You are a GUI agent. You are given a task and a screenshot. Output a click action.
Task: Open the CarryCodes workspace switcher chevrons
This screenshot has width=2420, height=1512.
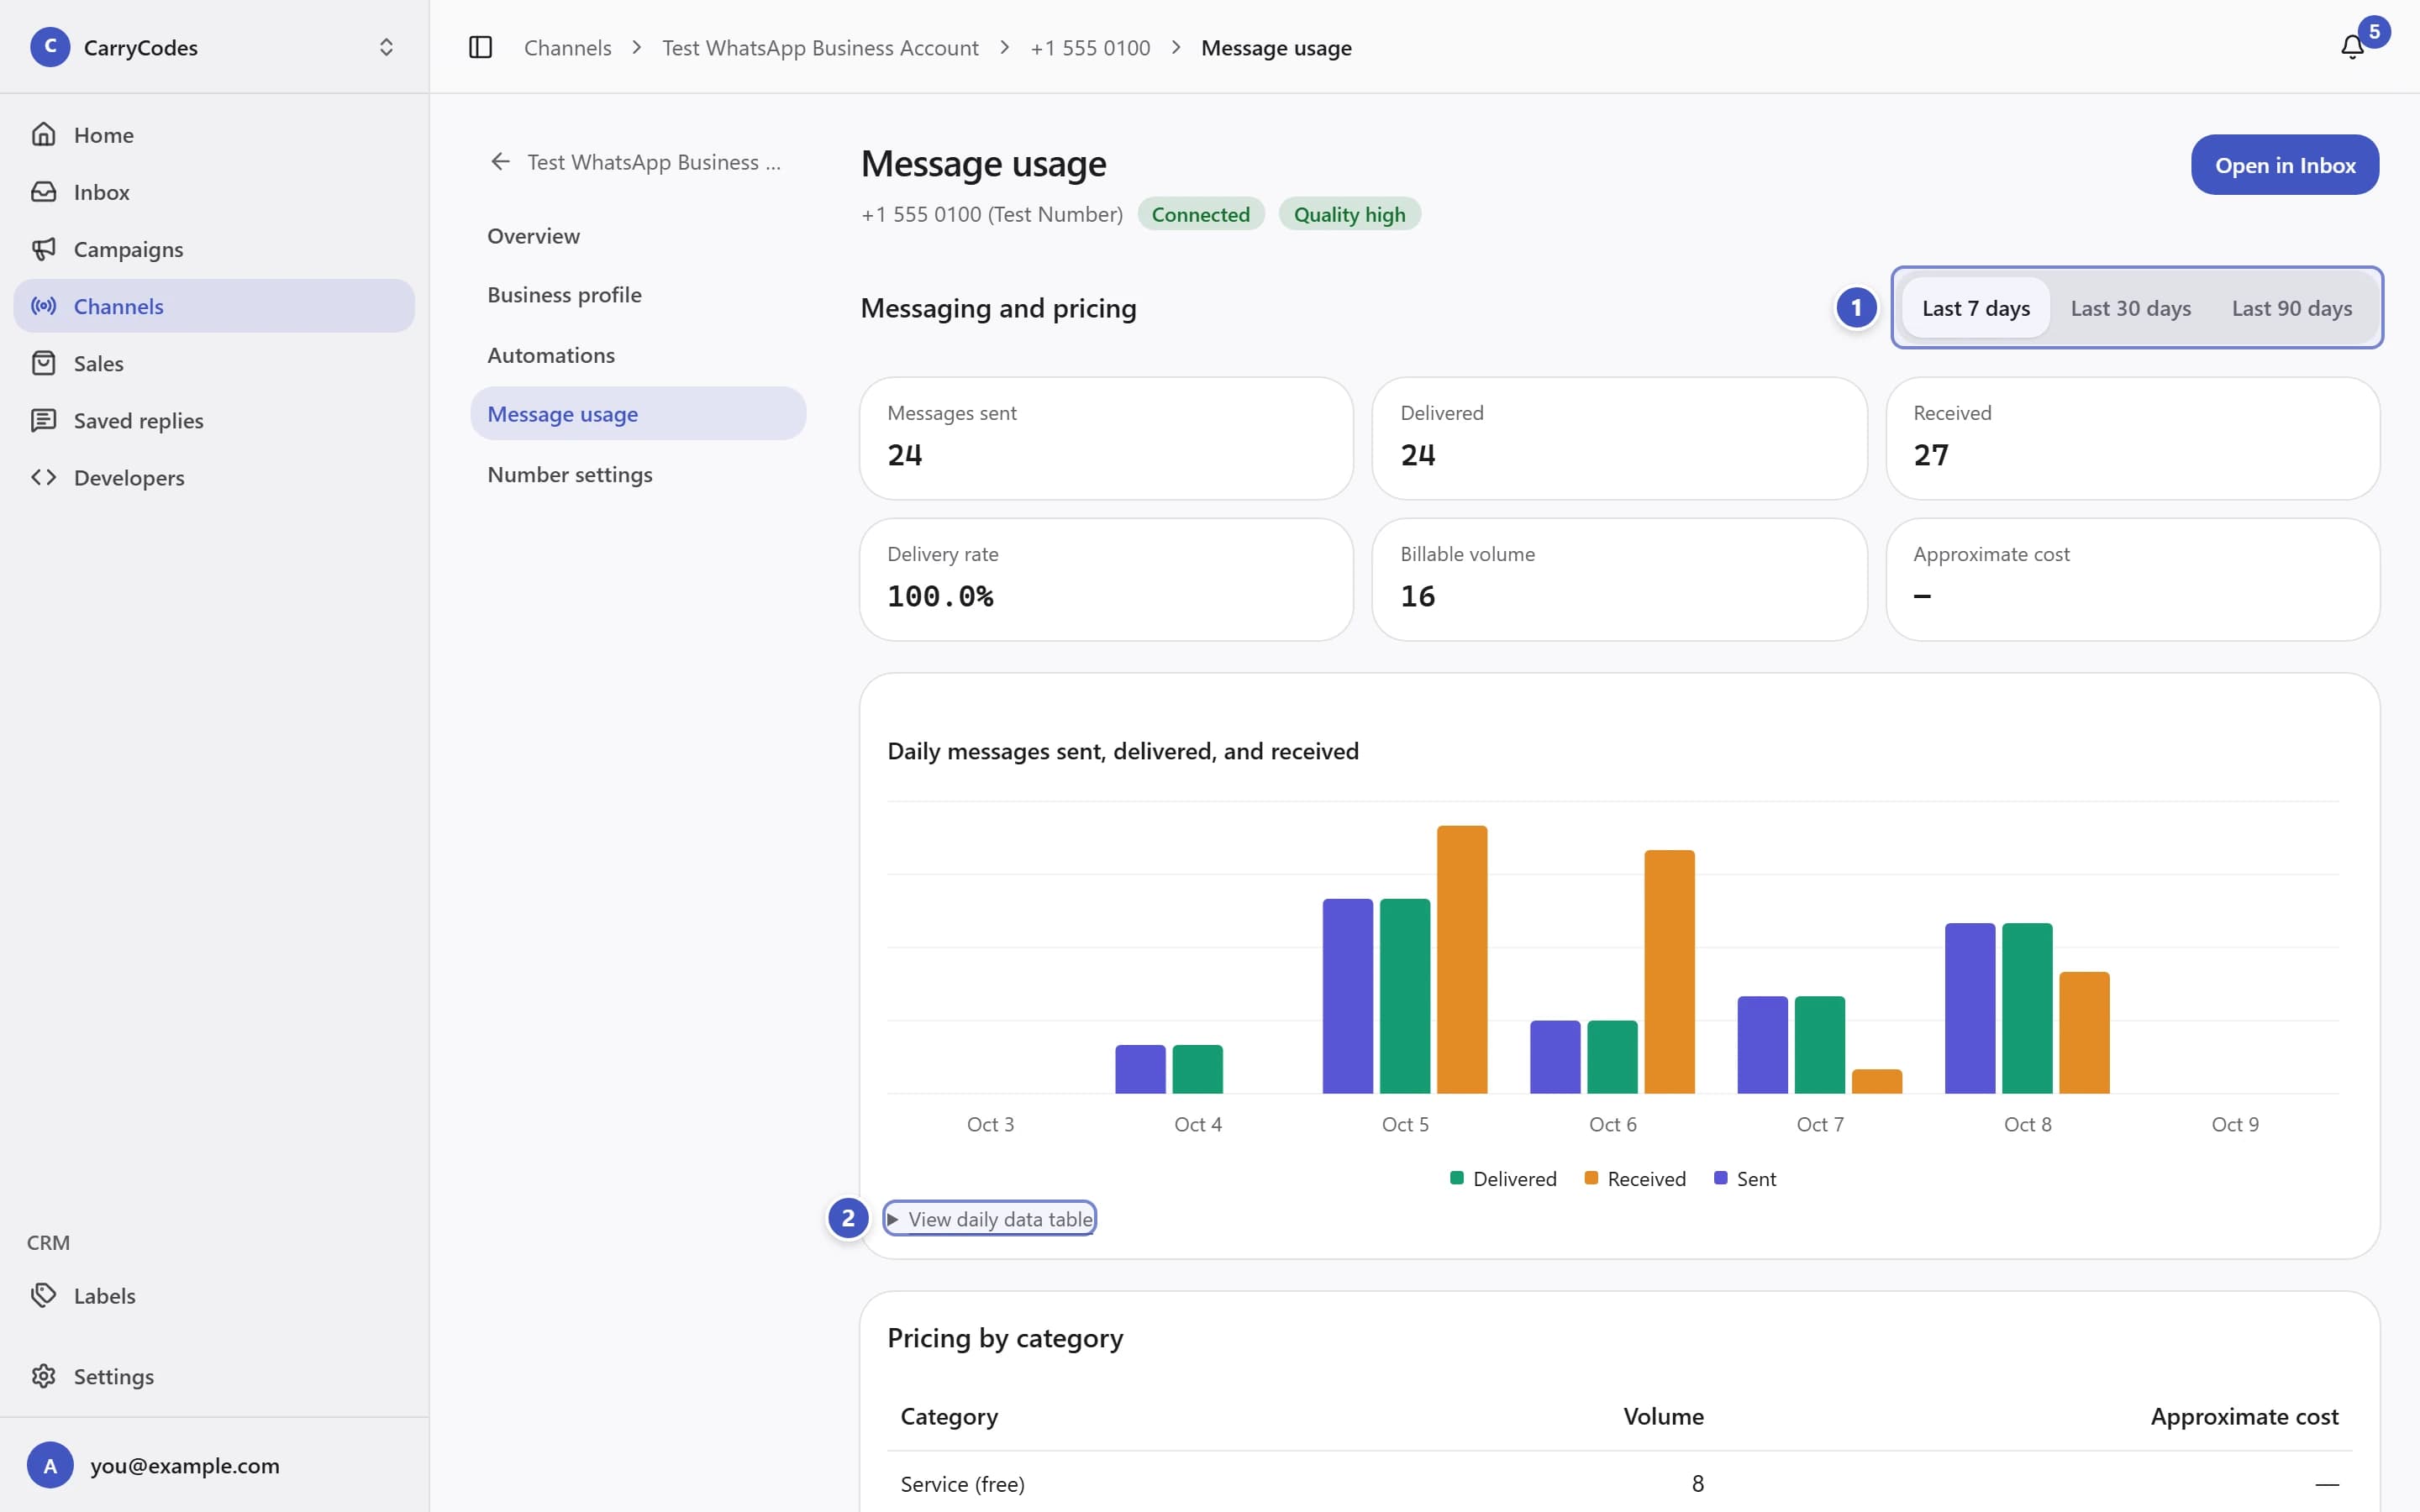(x=386, y=47)
